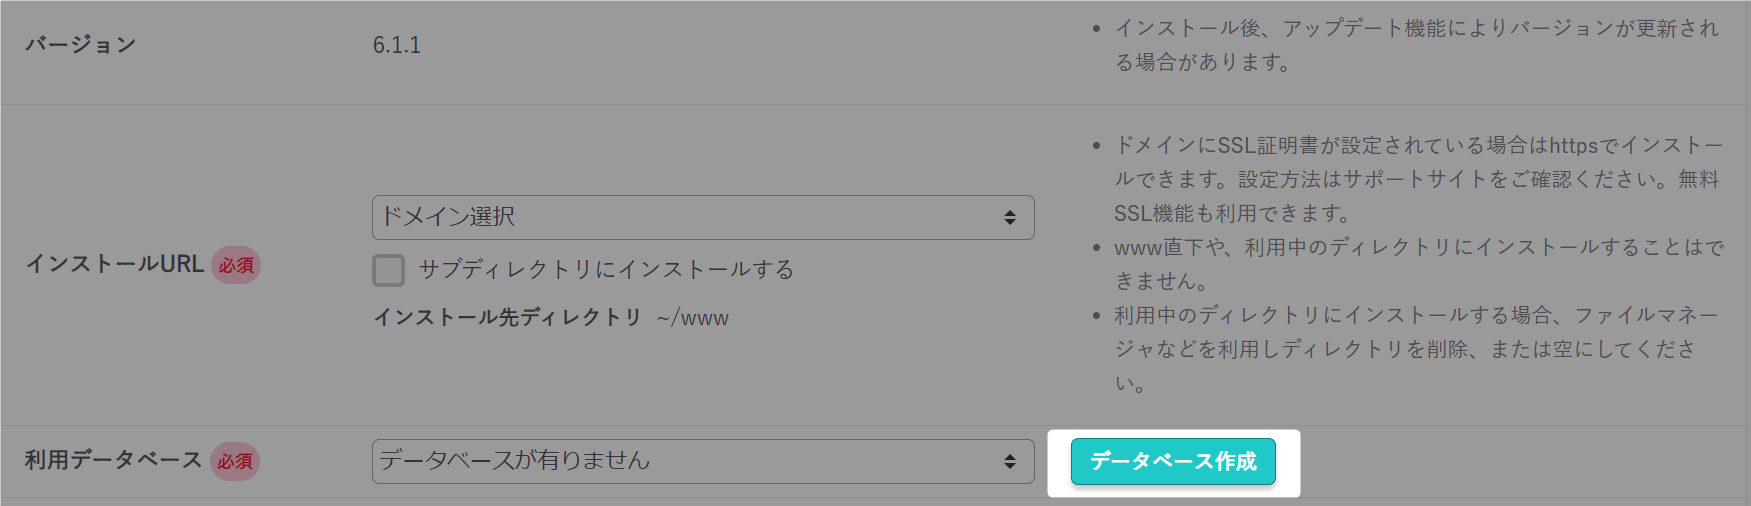Click the 利用データベース label

(x=113, y=460)
